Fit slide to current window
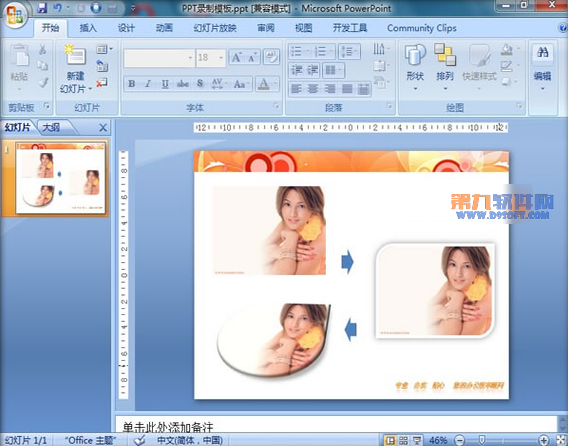Viewport: 568px width, 446px height. coord(561,440)
